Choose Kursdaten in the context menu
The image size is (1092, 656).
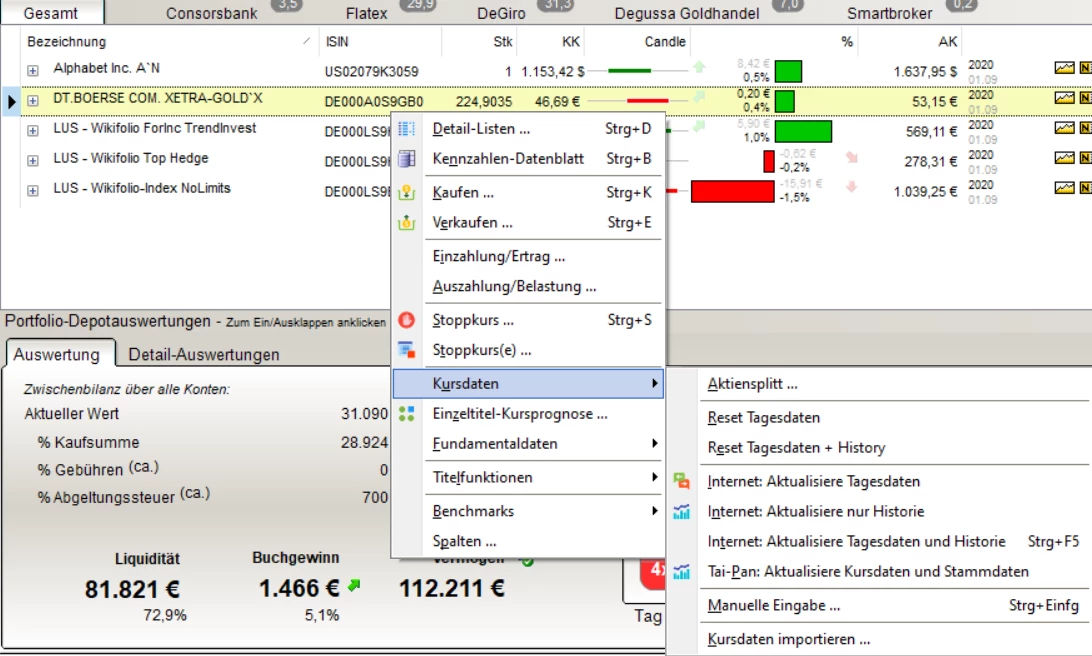(x=528, y=384)
